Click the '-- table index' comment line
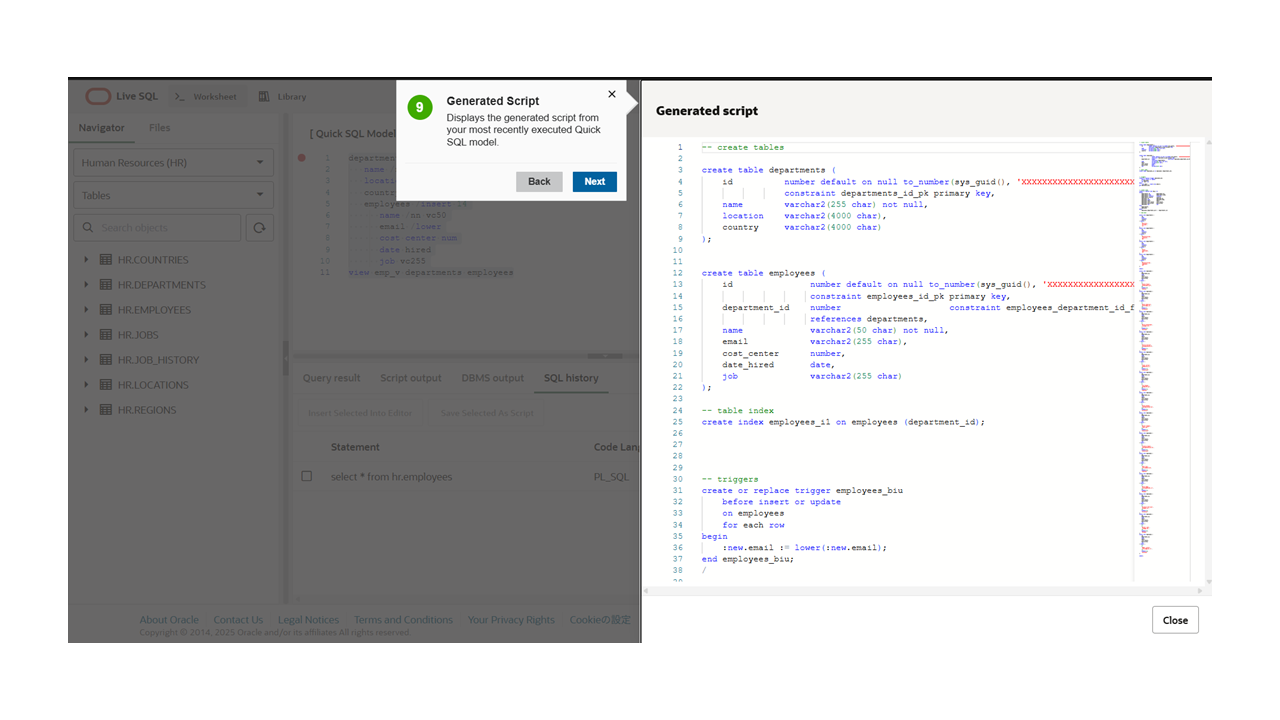The image size is (1280, 720). (738, 410)
